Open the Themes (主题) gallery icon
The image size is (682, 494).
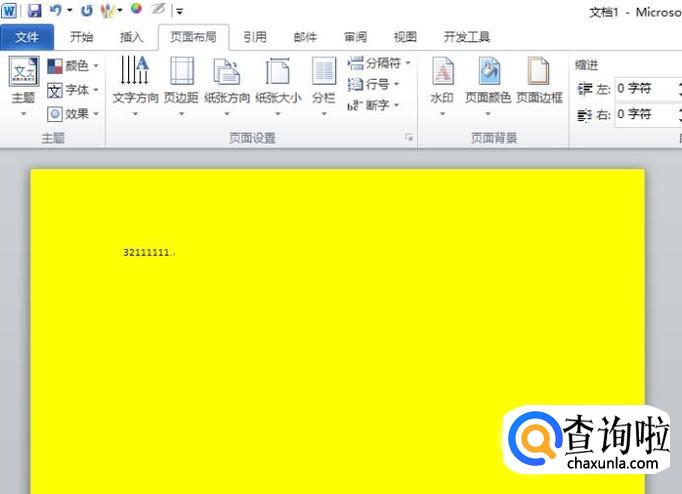pos(23,76)
